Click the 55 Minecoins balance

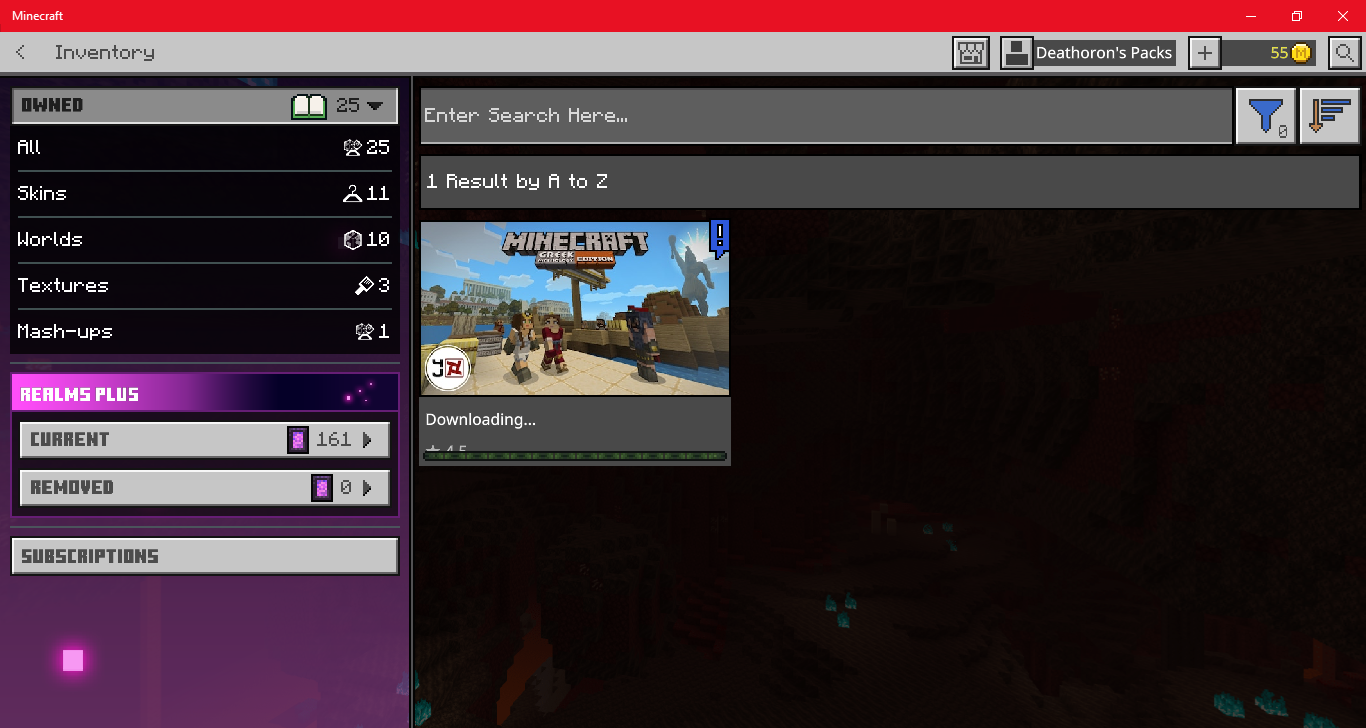point(1270,53)
